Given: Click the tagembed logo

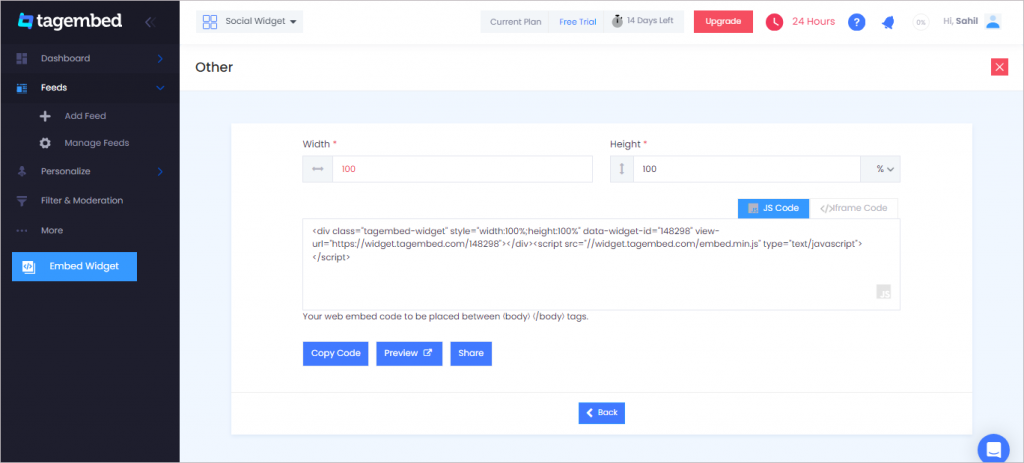Looking at the screenshot, I should 70,21.
